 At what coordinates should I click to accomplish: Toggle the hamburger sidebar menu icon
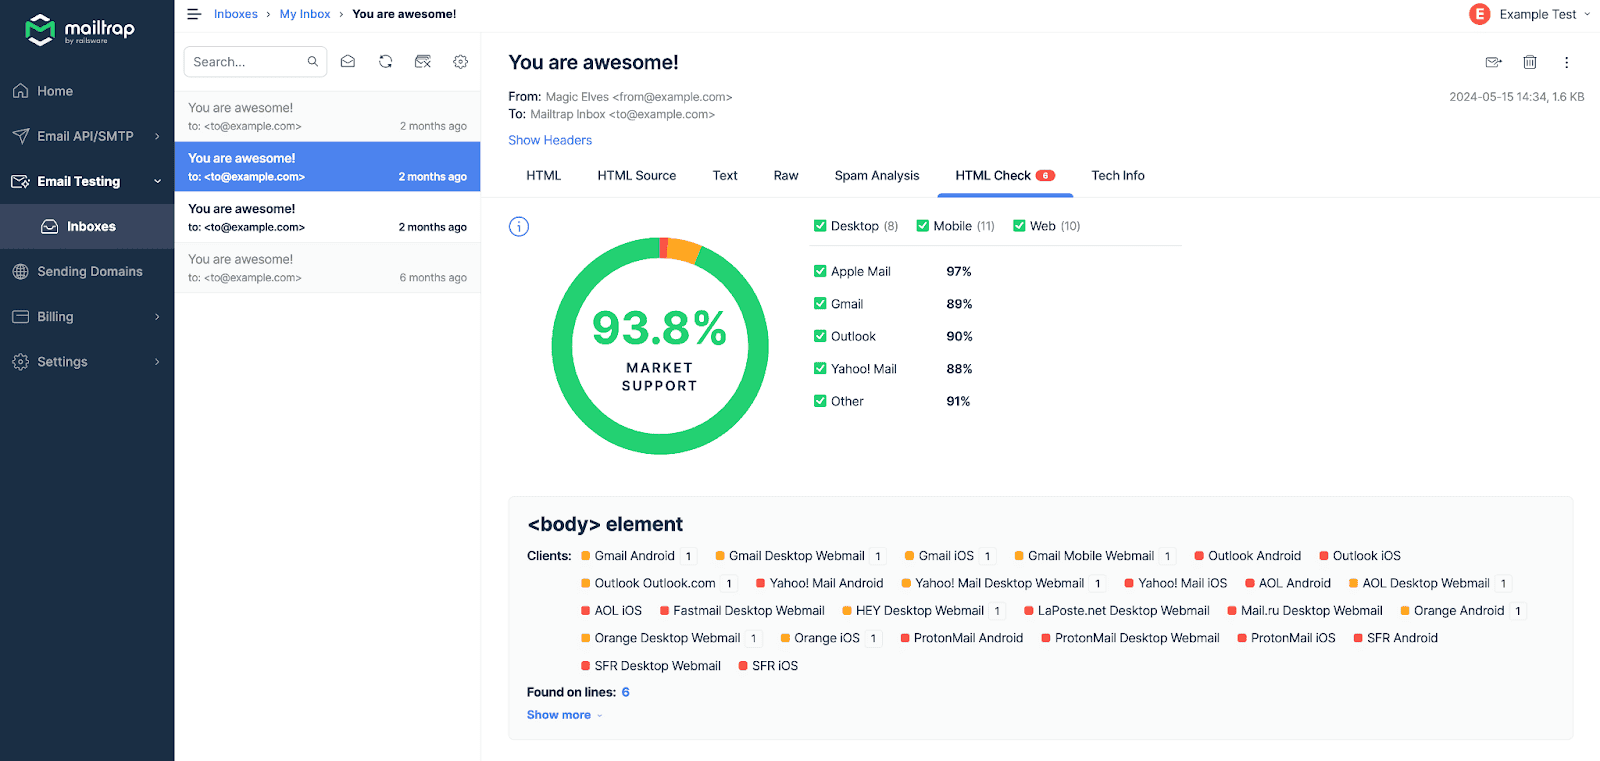click(194, 14)
